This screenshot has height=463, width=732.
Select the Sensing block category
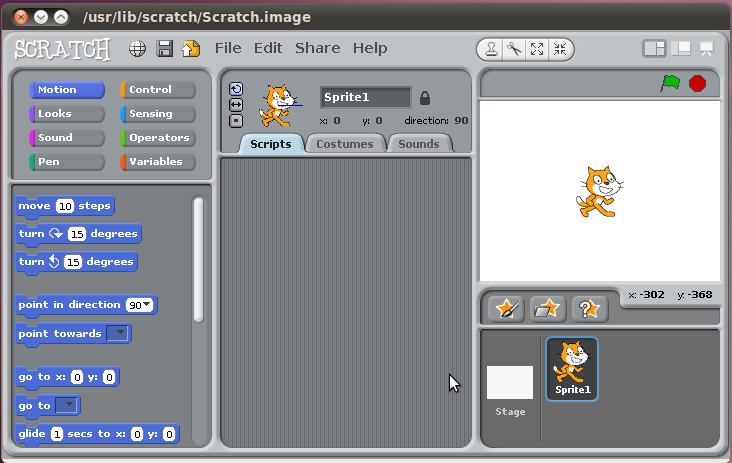click(x=158, y=113)
